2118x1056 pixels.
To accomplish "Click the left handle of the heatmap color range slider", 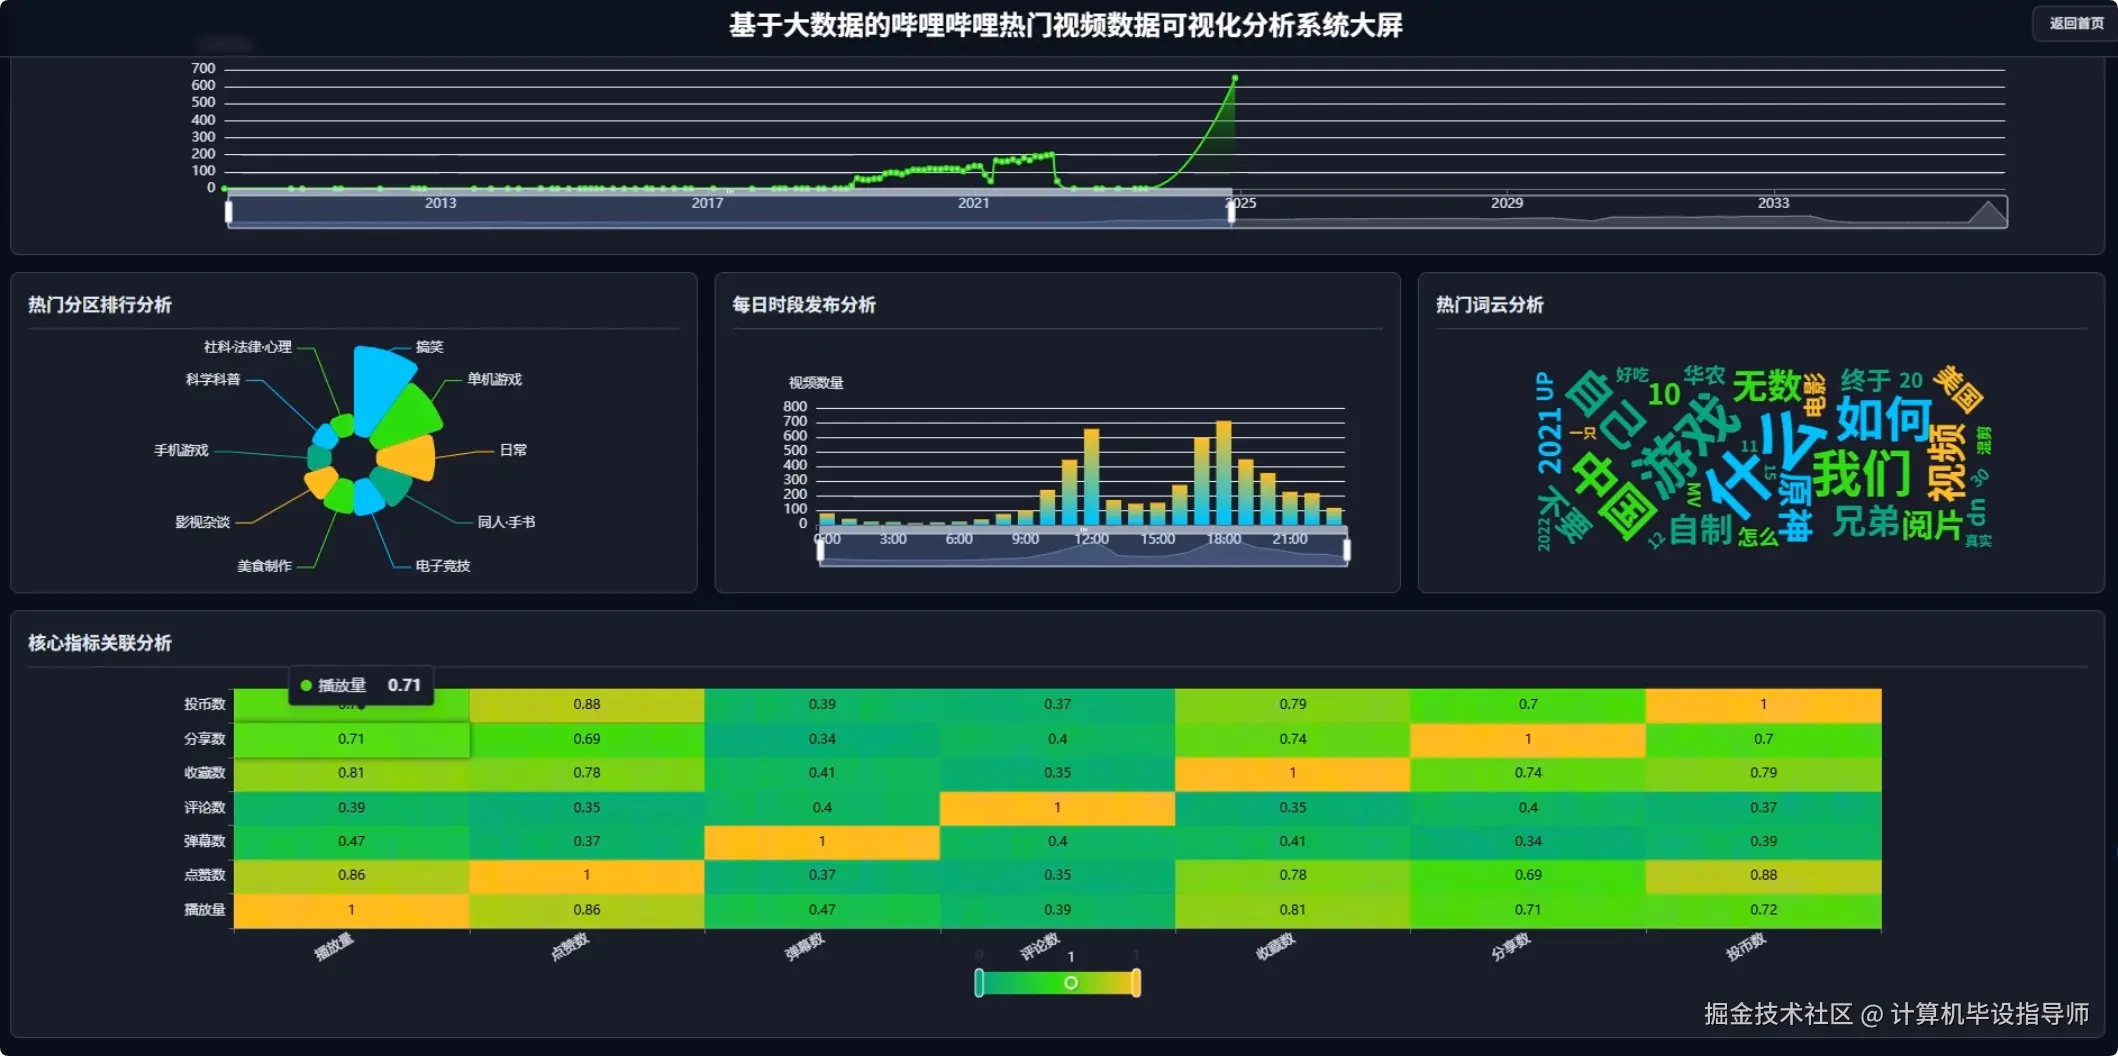I will [x=979, y=983].
